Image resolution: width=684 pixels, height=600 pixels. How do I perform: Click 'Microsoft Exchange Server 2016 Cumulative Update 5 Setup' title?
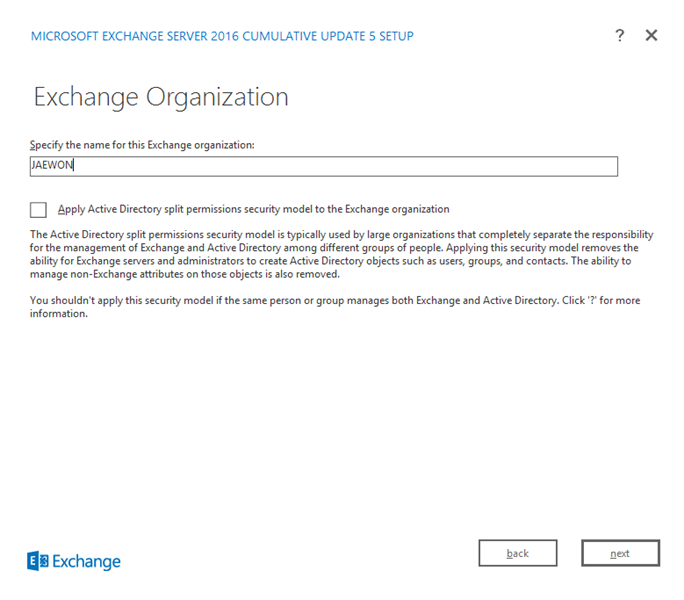click(x=222, y=36)
